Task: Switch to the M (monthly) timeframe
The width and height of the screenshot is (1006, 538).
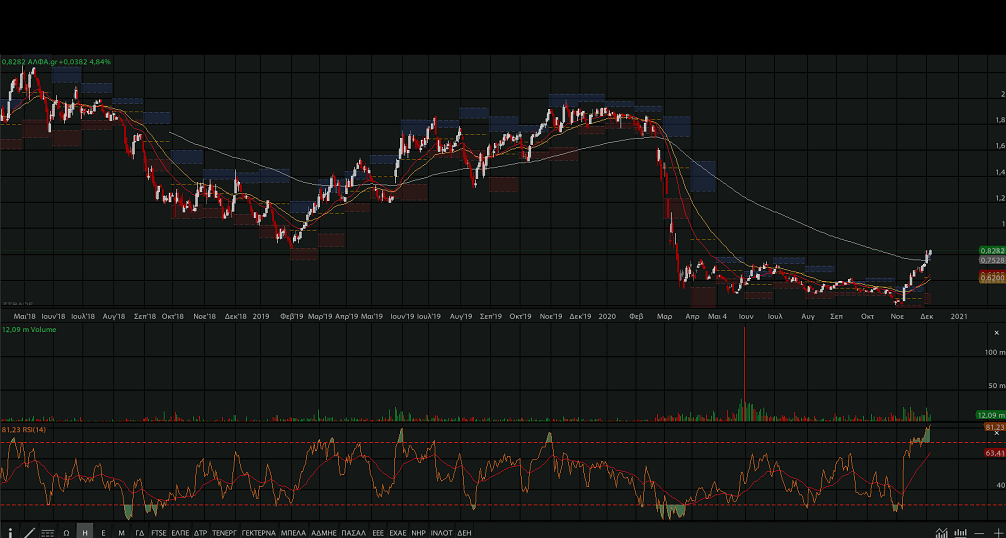Action: click(x=121, y=532)
